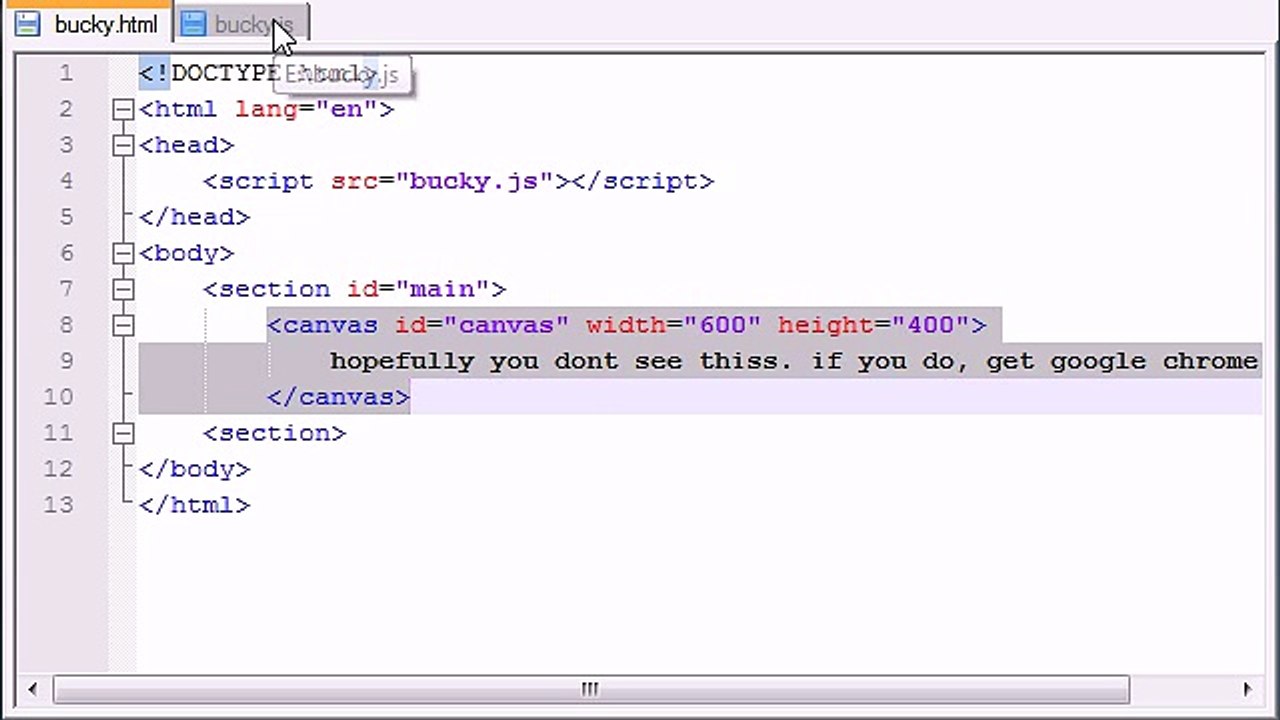
Task: Click line number 9 in the margin
Action: 66,361
